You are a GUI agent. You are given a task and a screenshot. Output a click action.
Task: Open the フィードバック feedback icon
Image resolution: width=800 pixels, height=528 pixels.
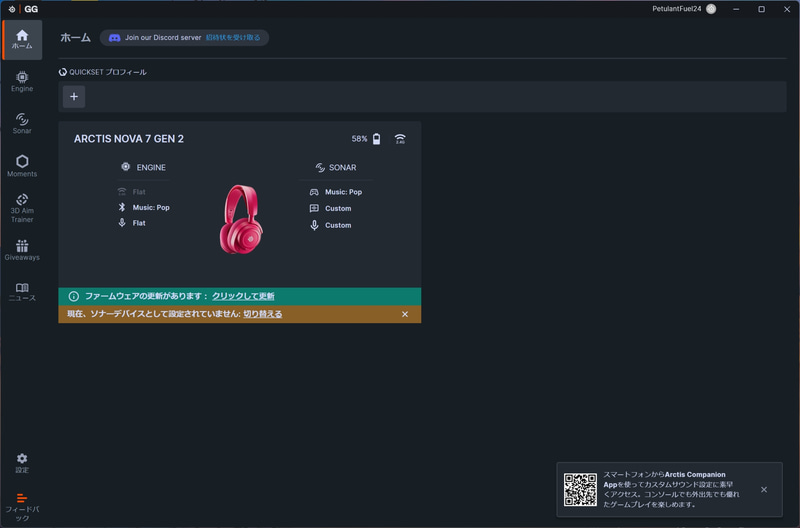click(x=22, y=507)
